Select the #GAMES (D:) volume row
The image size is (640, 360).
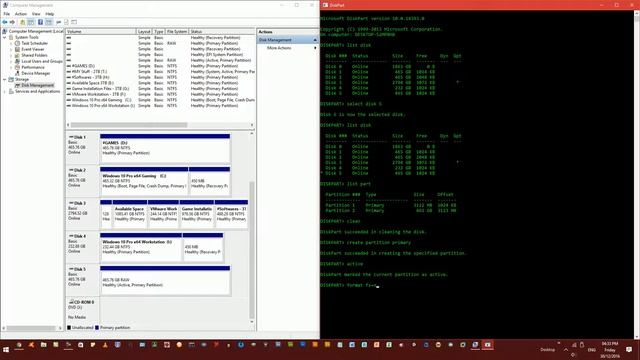pos(160,66)
